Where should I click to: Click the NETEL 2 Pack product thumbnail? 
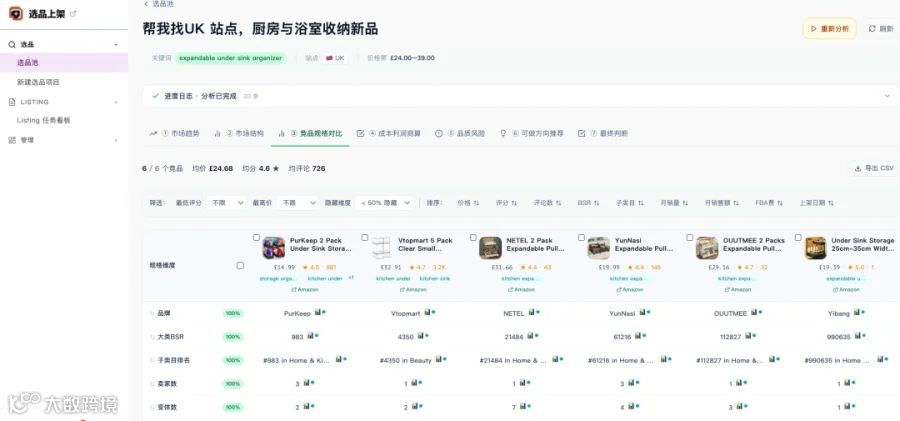coord(490,248)
